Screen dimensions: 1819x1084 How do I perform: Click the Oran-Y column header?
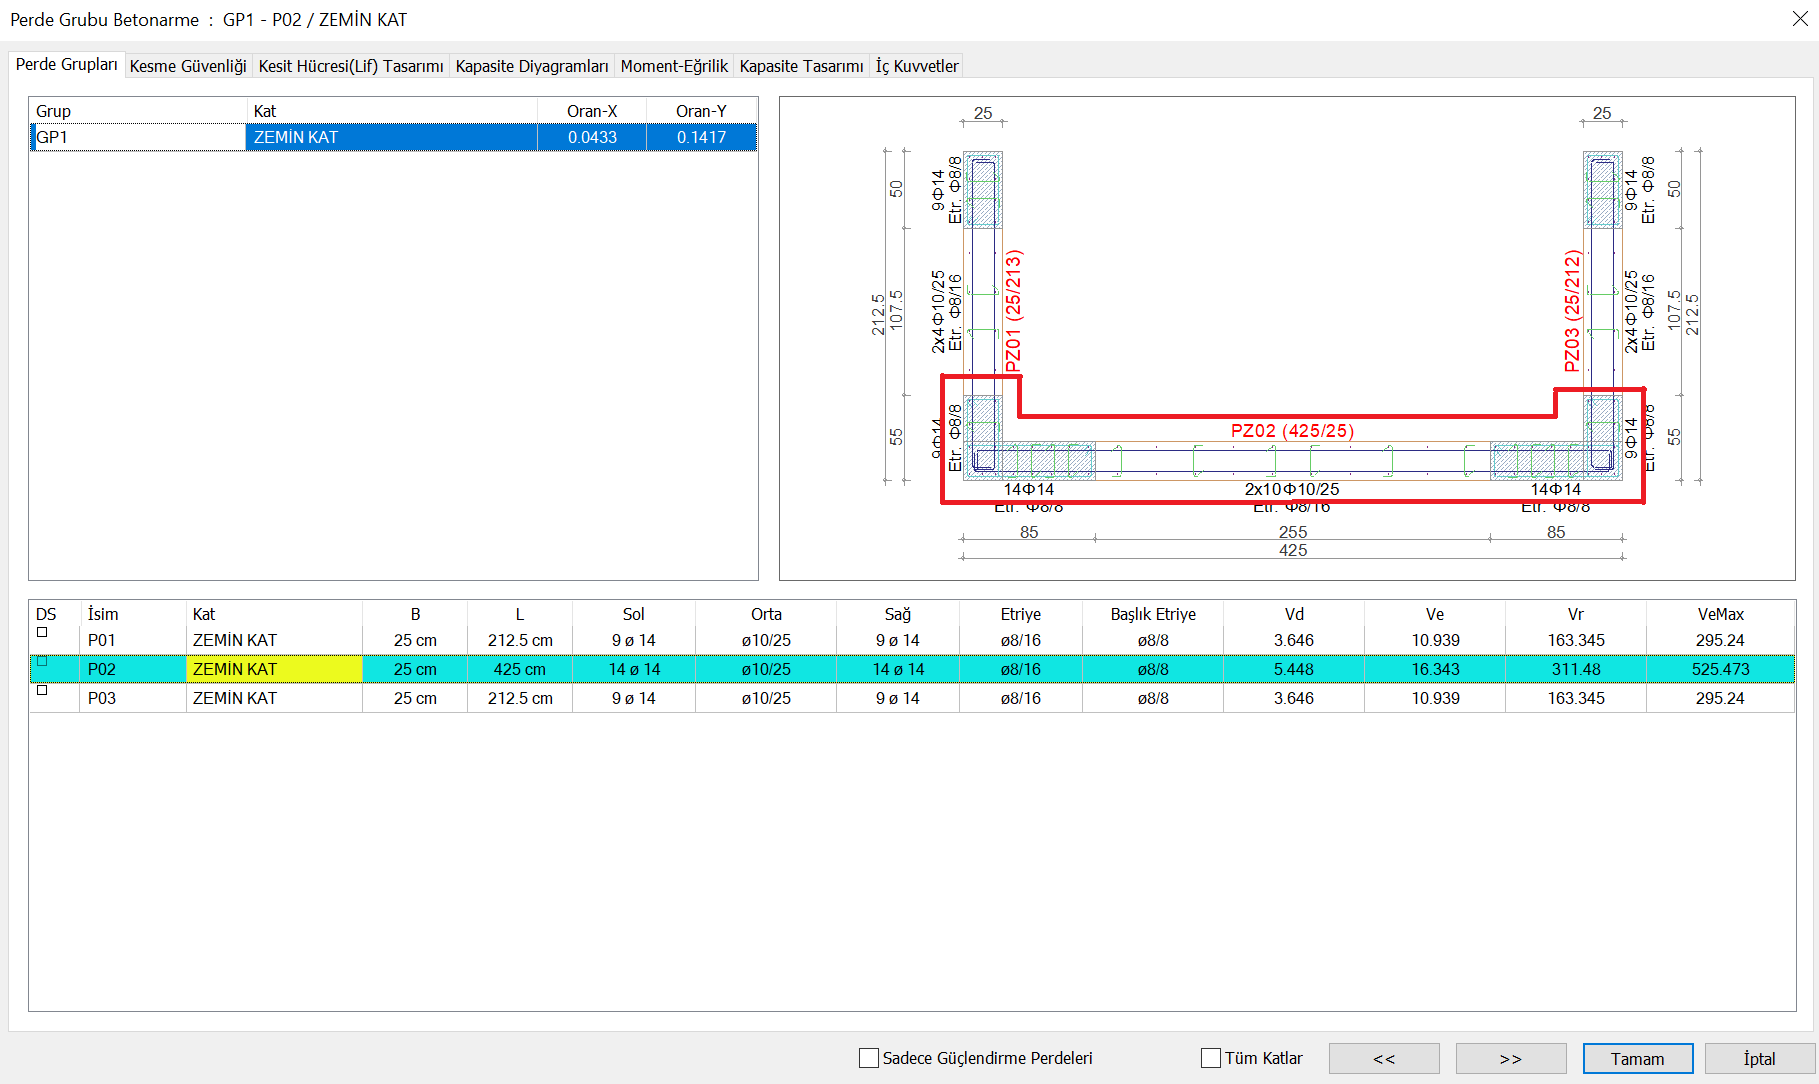(701, 111)
